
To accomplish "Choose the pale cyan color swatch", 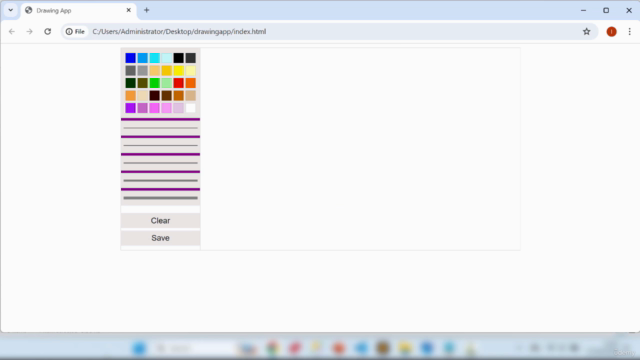I will click(167, 58).
